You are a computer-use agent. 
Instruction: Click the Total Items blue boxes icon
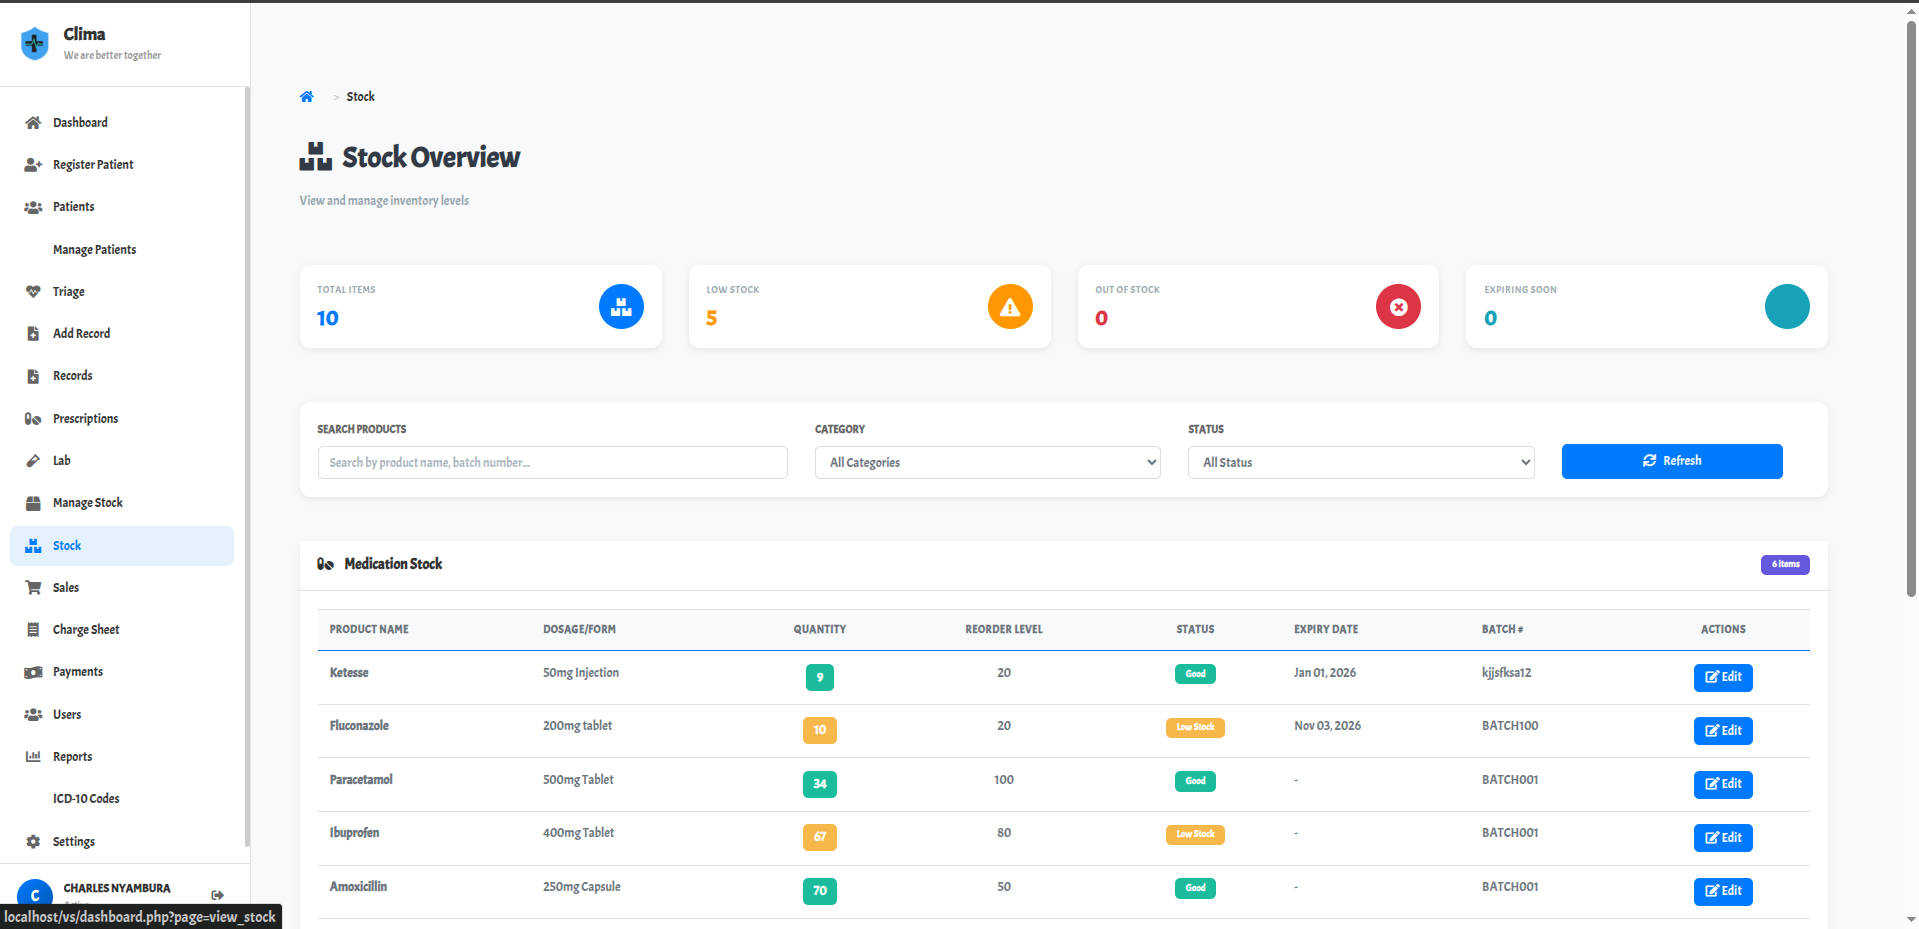pos(621,307)
